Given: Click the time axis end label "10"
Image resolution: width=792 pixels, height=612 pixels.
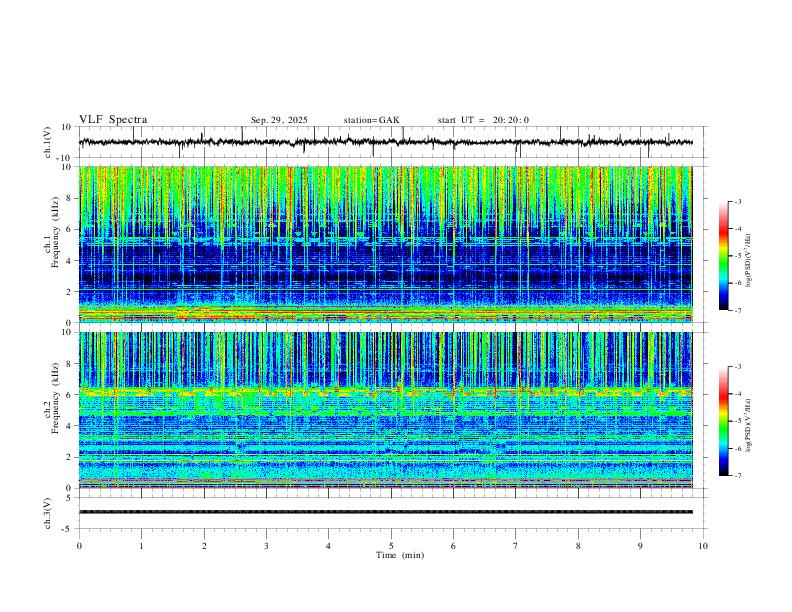Looking at the screenshot, I should click(703, 546).
